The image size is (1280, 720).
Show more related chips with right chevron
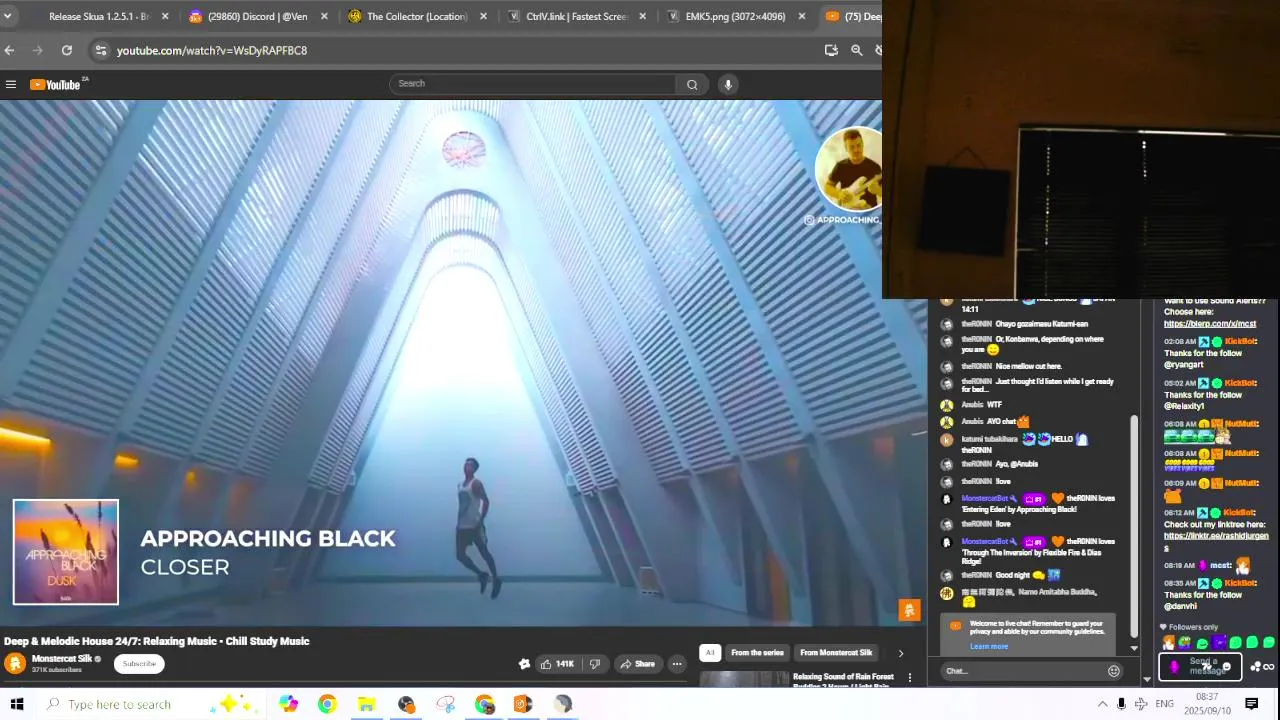point(900,653)
